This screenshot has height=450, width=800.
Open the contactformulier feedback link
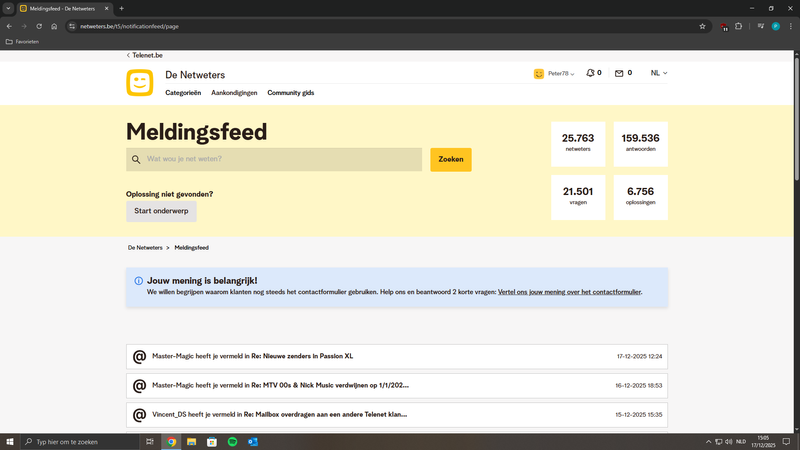coord(569,292)
